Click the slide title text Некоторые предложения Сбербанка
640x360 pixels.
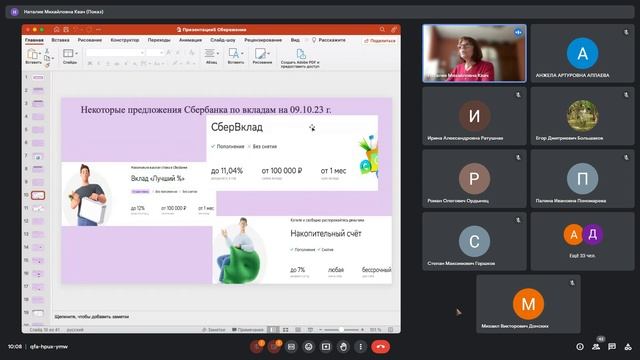205,109
